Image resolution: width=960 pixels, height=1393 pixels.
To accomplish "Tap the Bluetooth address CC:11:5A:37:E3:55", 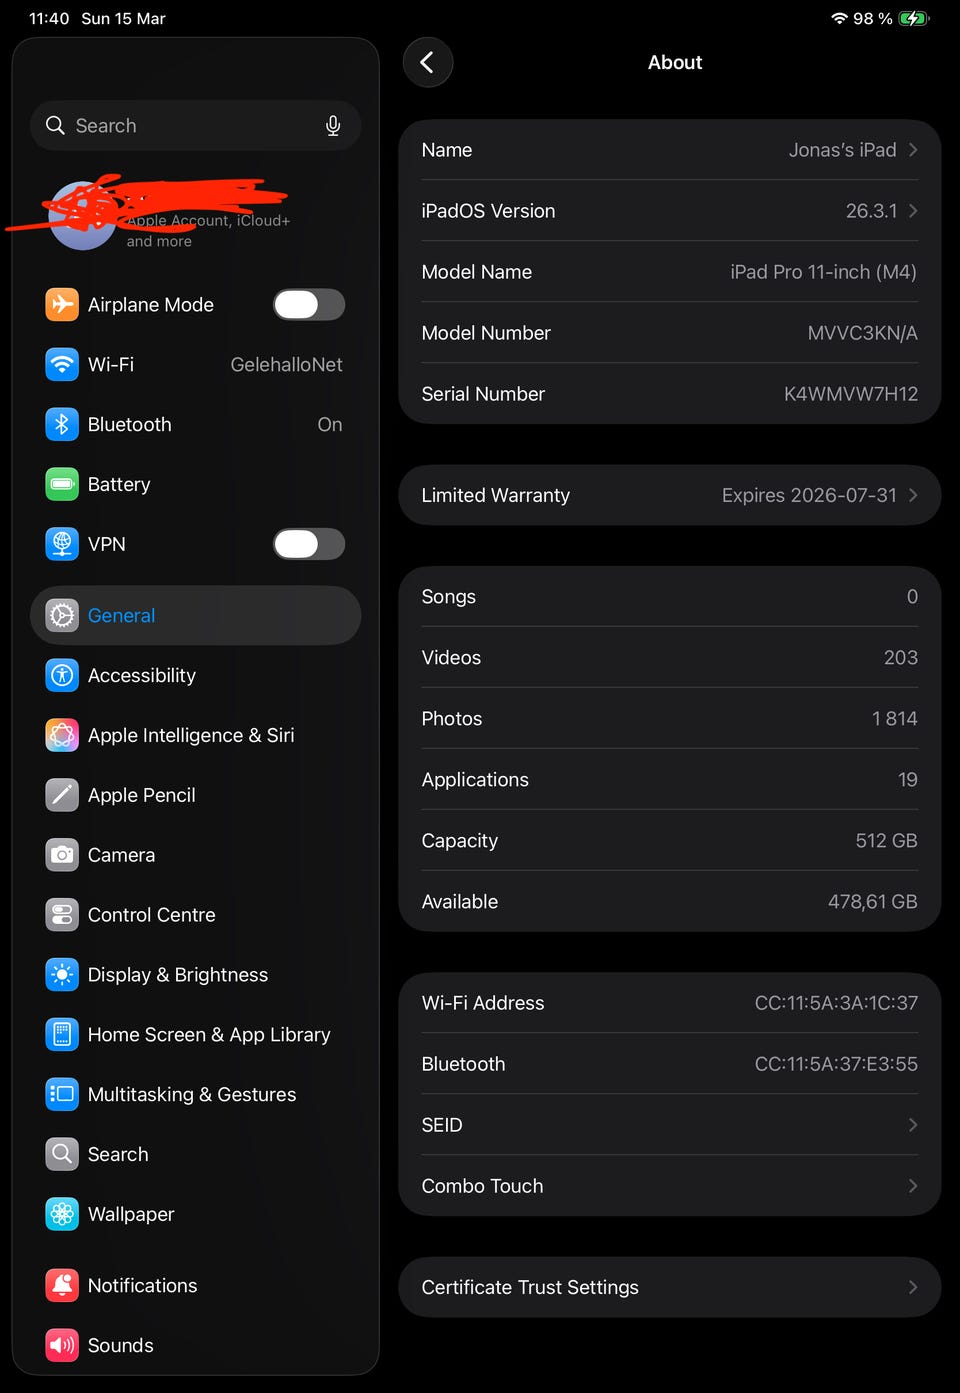I will (836, 1064).
